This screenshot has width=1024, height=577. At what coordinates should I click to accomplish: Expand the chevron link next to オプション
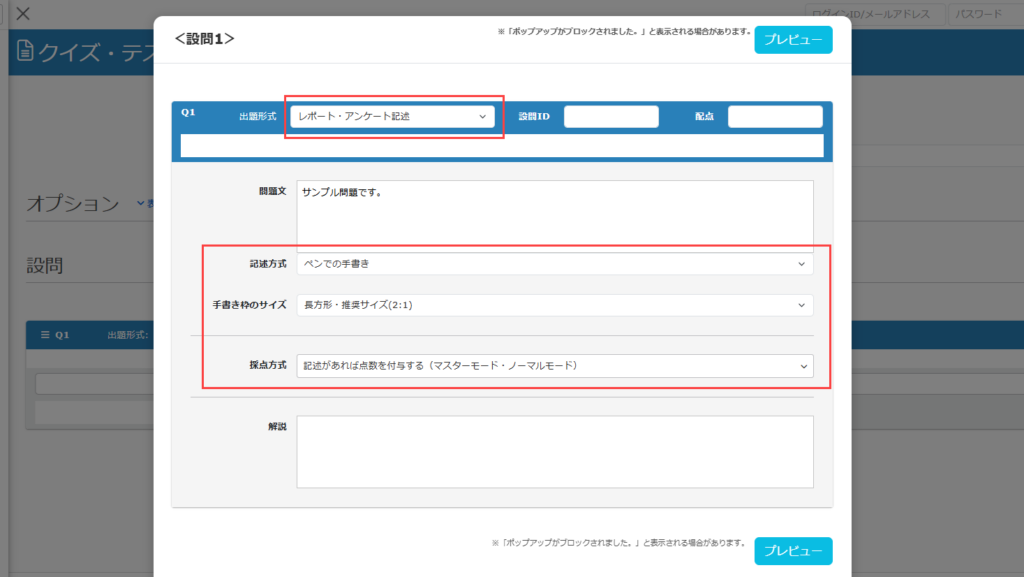pyautogui.click(x=141, y=203)
